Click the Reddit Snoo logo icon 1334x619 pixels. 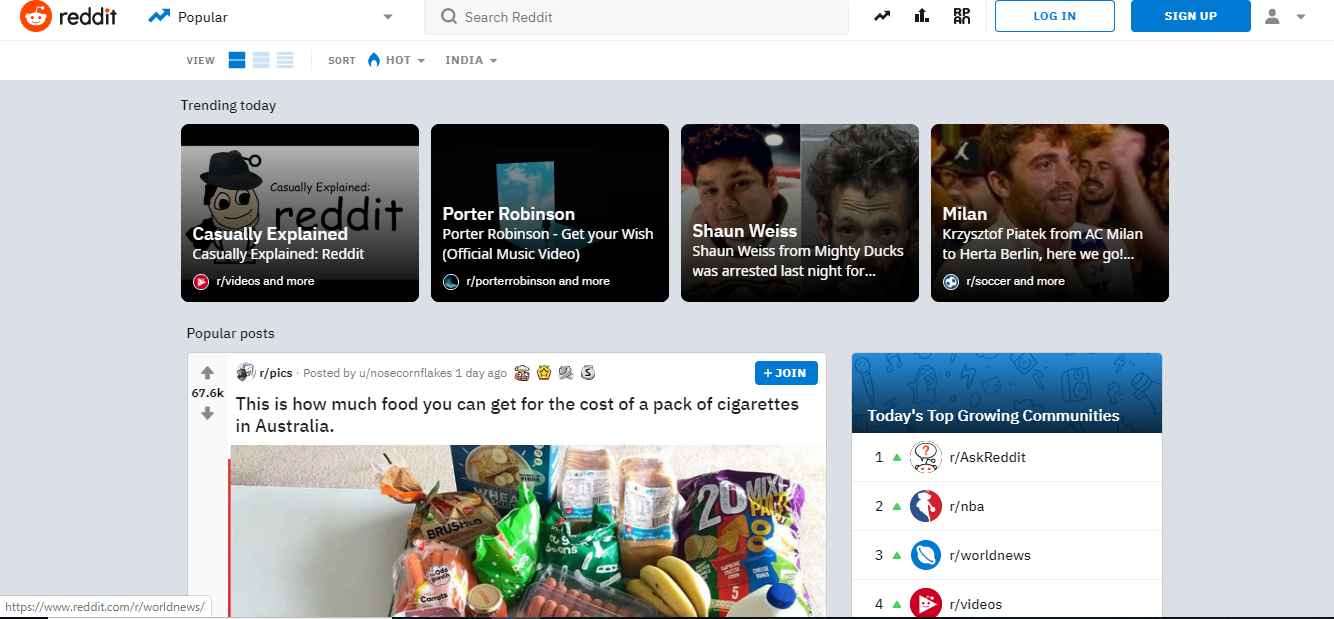point(36,16)
